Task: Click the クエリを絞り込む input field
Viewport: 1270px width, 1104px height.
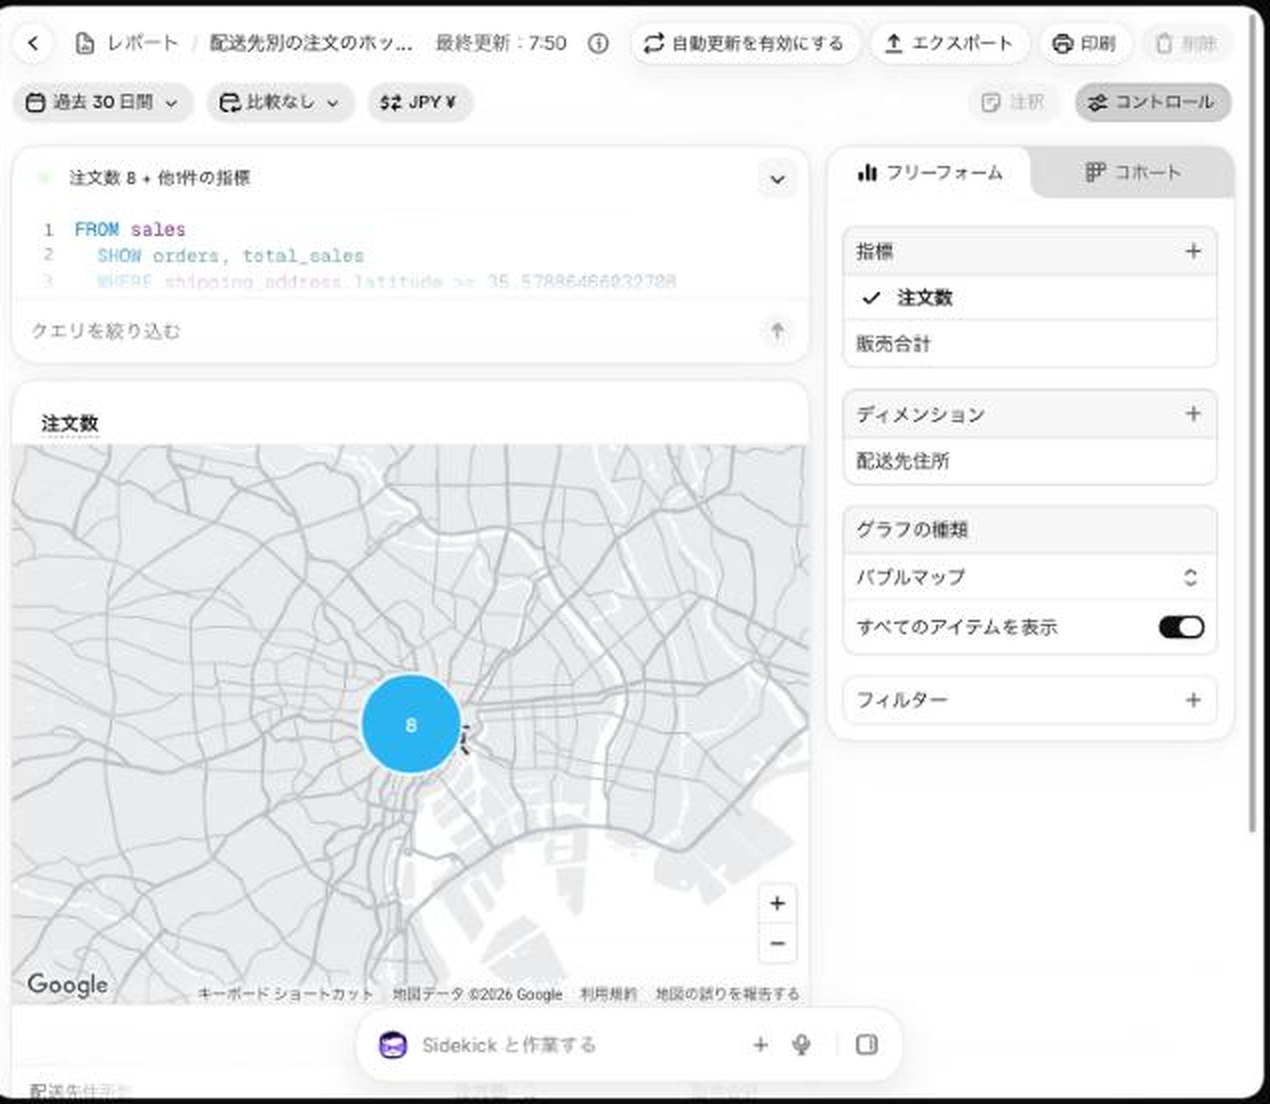Action: [390, 331]
